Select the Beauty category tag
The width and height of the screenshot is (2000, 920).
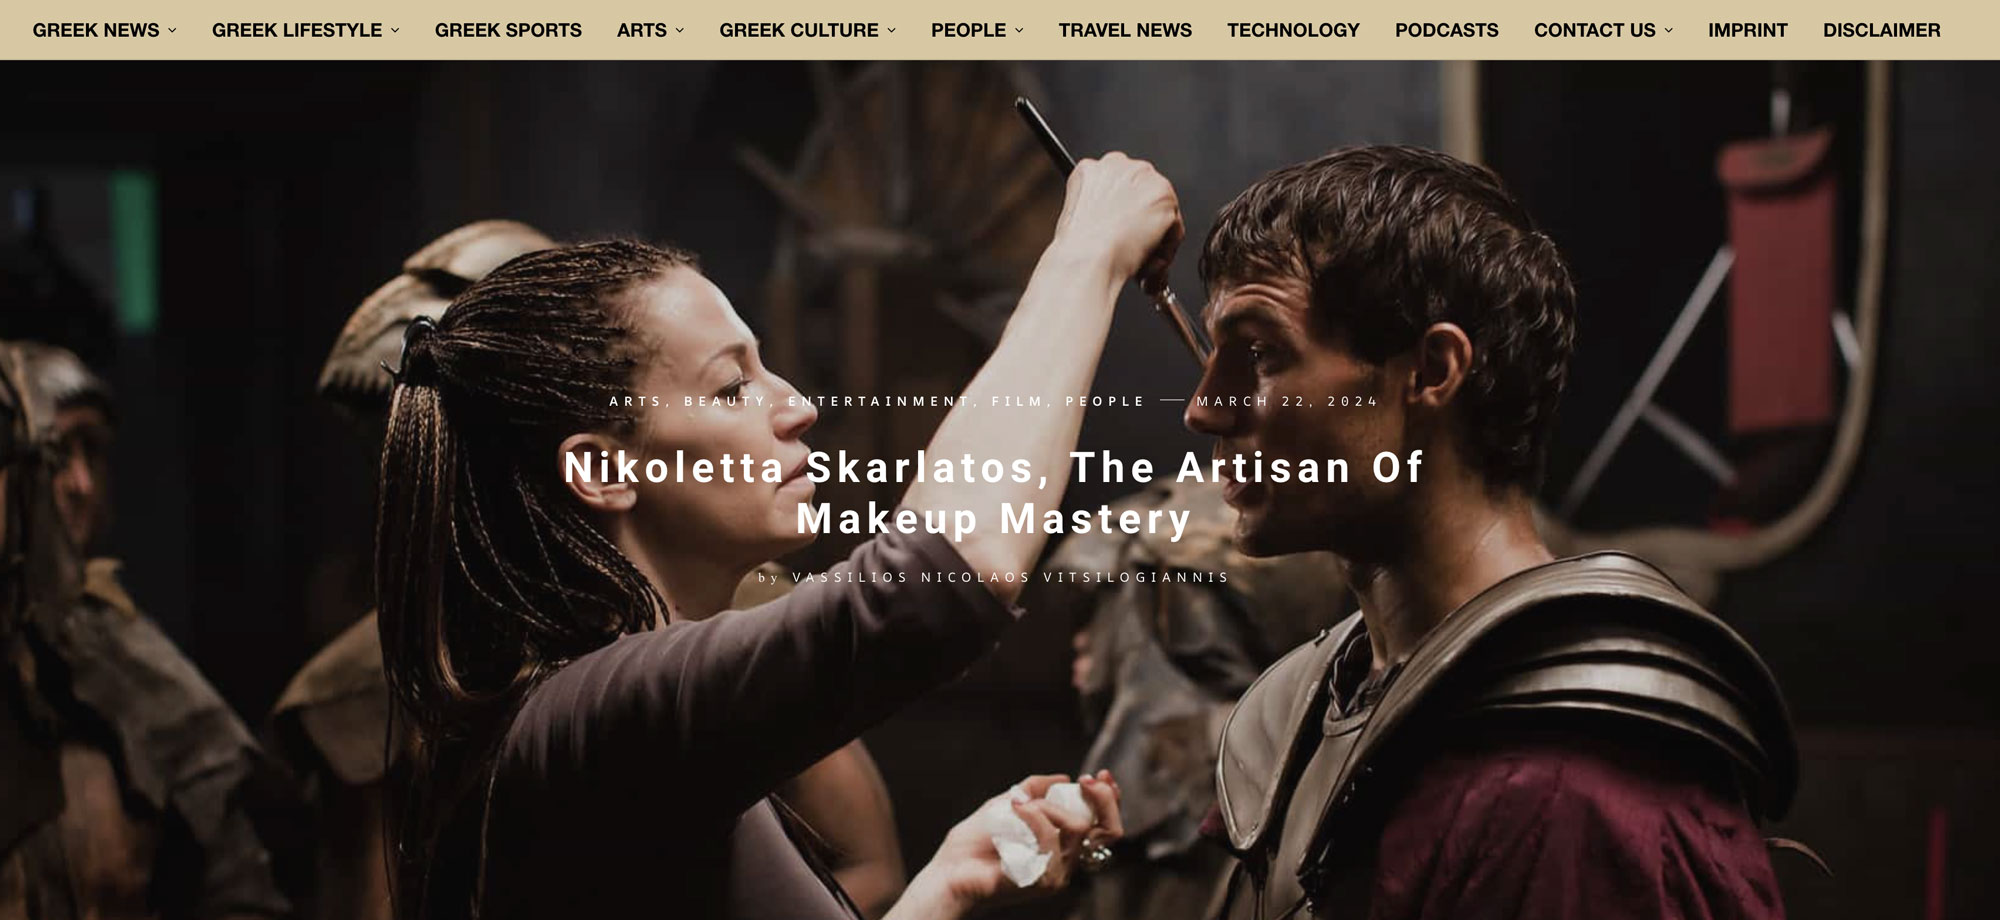point(725,401)
